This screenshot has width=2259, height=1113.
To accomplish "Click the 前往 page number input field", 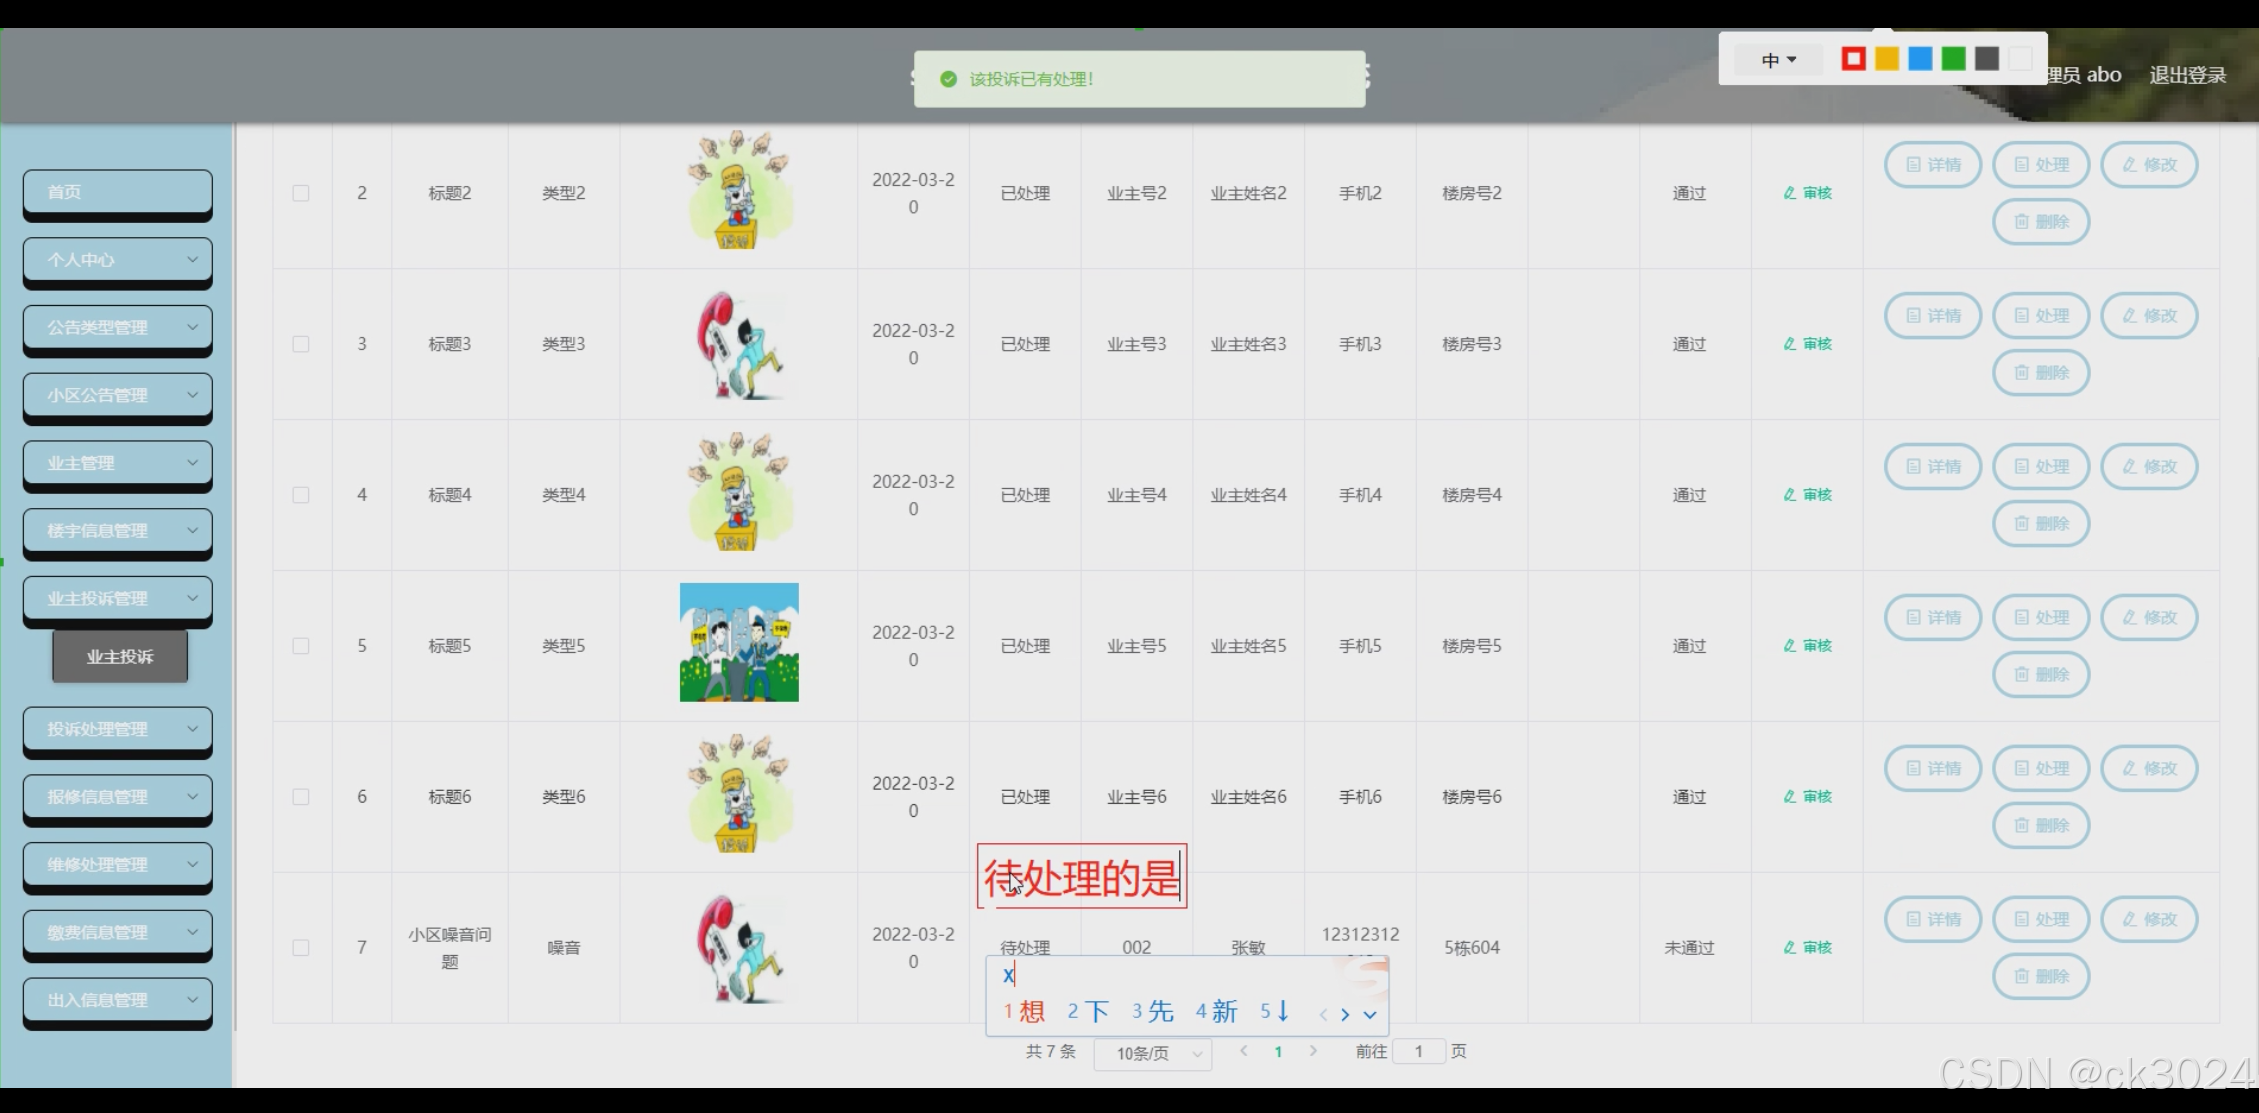I will click(1418, 1051).
